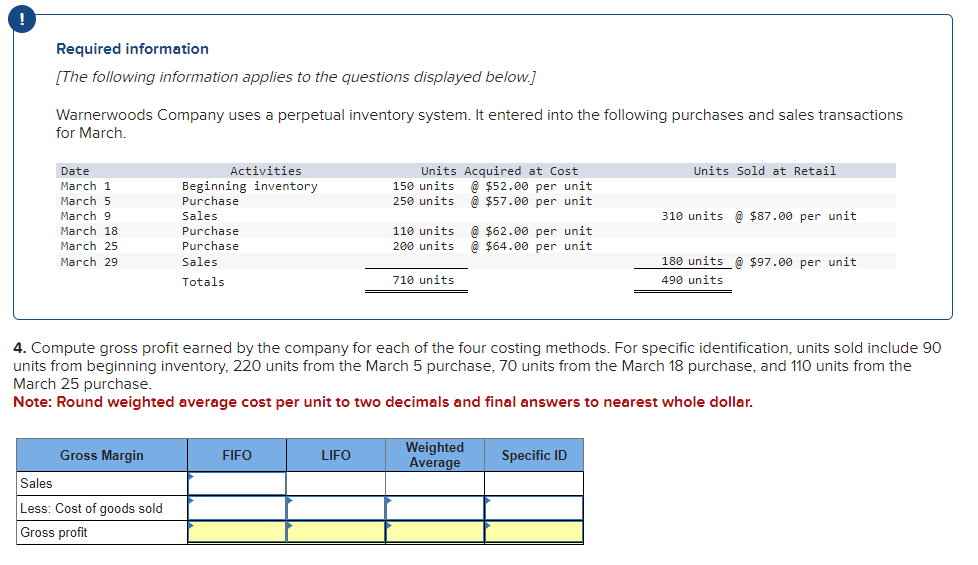This screenshot has width=978, height=565.
Task: Select Weighted Average Gross profit yellow cell
Action: coord(435,533)
